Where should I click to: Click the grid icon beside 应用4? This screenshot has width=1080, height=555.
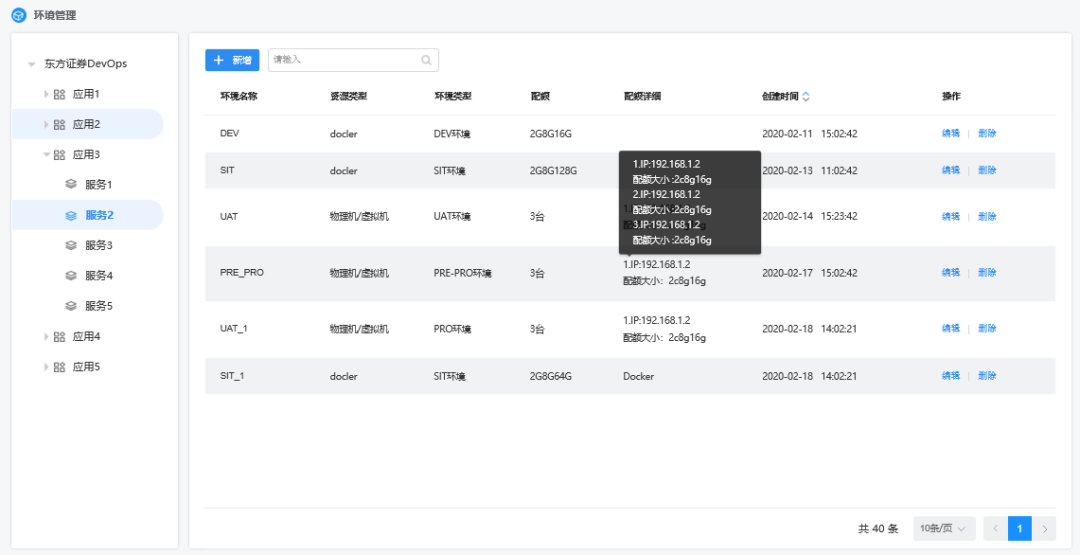click(x=59, y=337)
